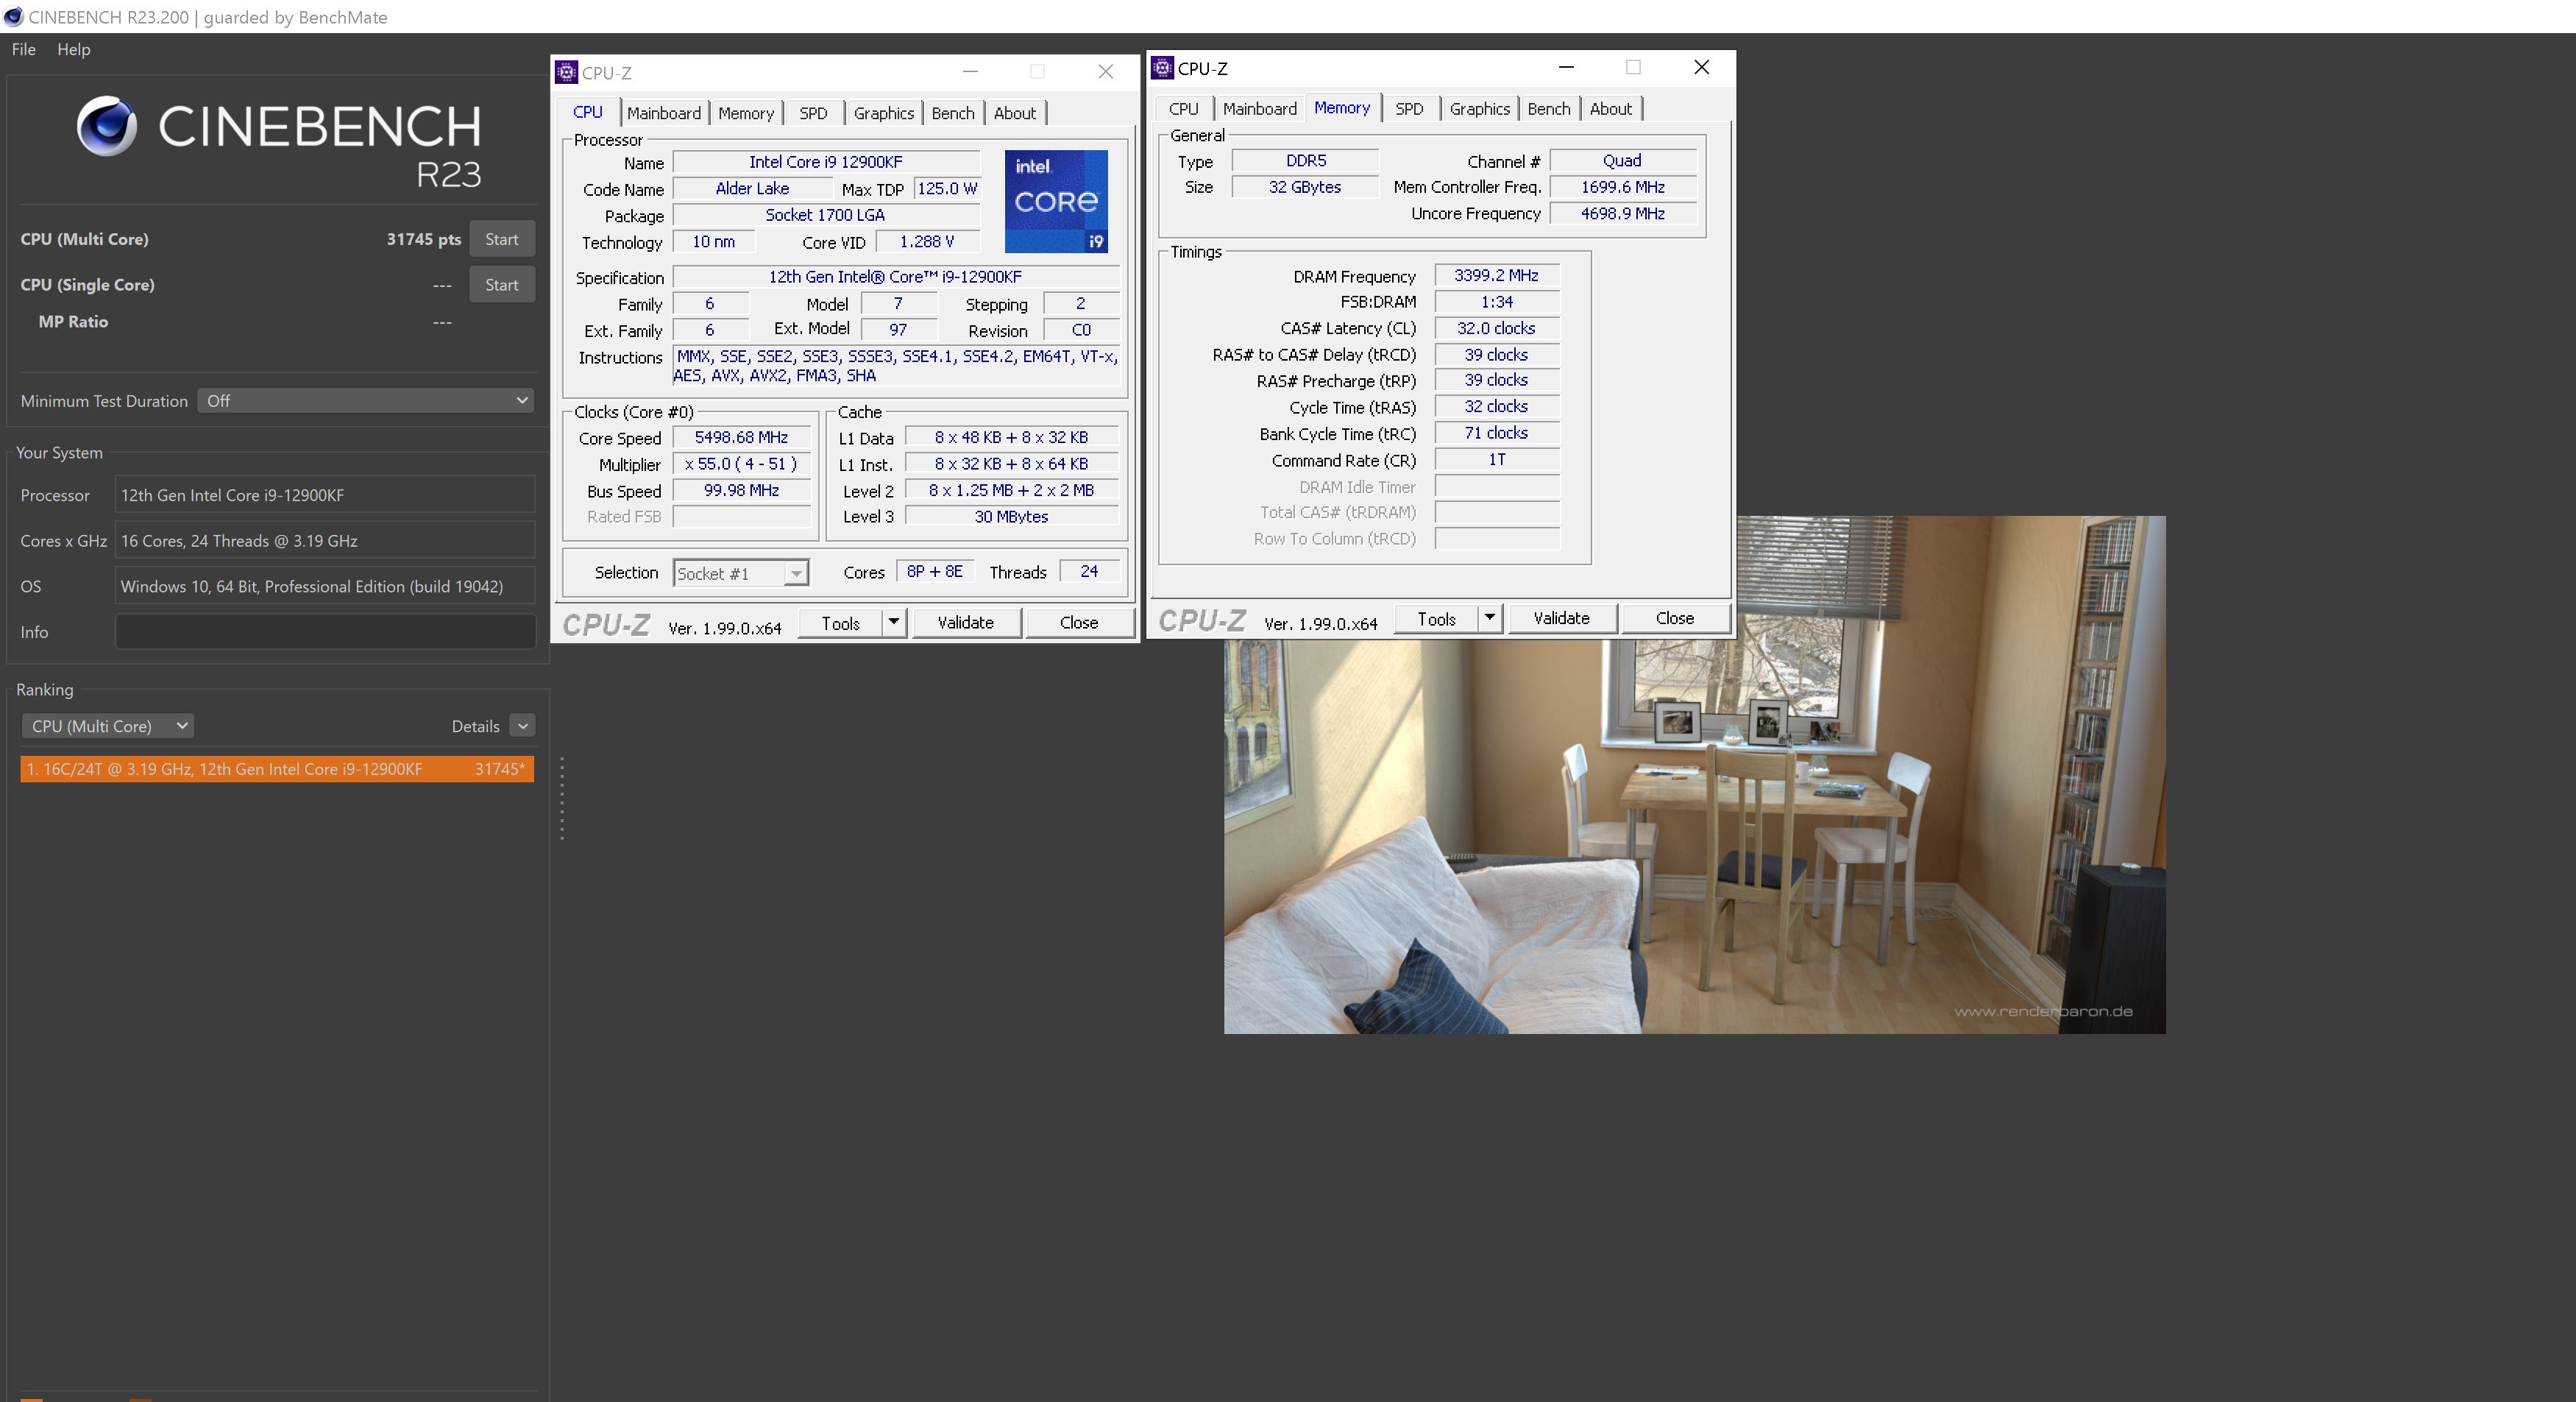Image resolution: width=2576 pixels, height=1402 pixels.
Task: Open the Socket #1 selection combo box
Action: [740, 573]
